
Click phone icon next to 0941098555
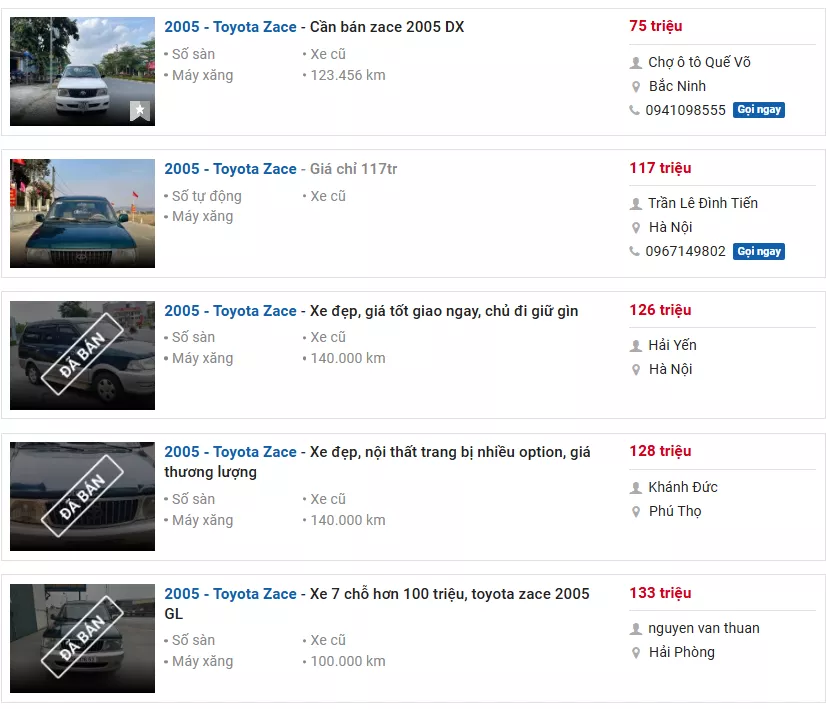click(635, 110)
